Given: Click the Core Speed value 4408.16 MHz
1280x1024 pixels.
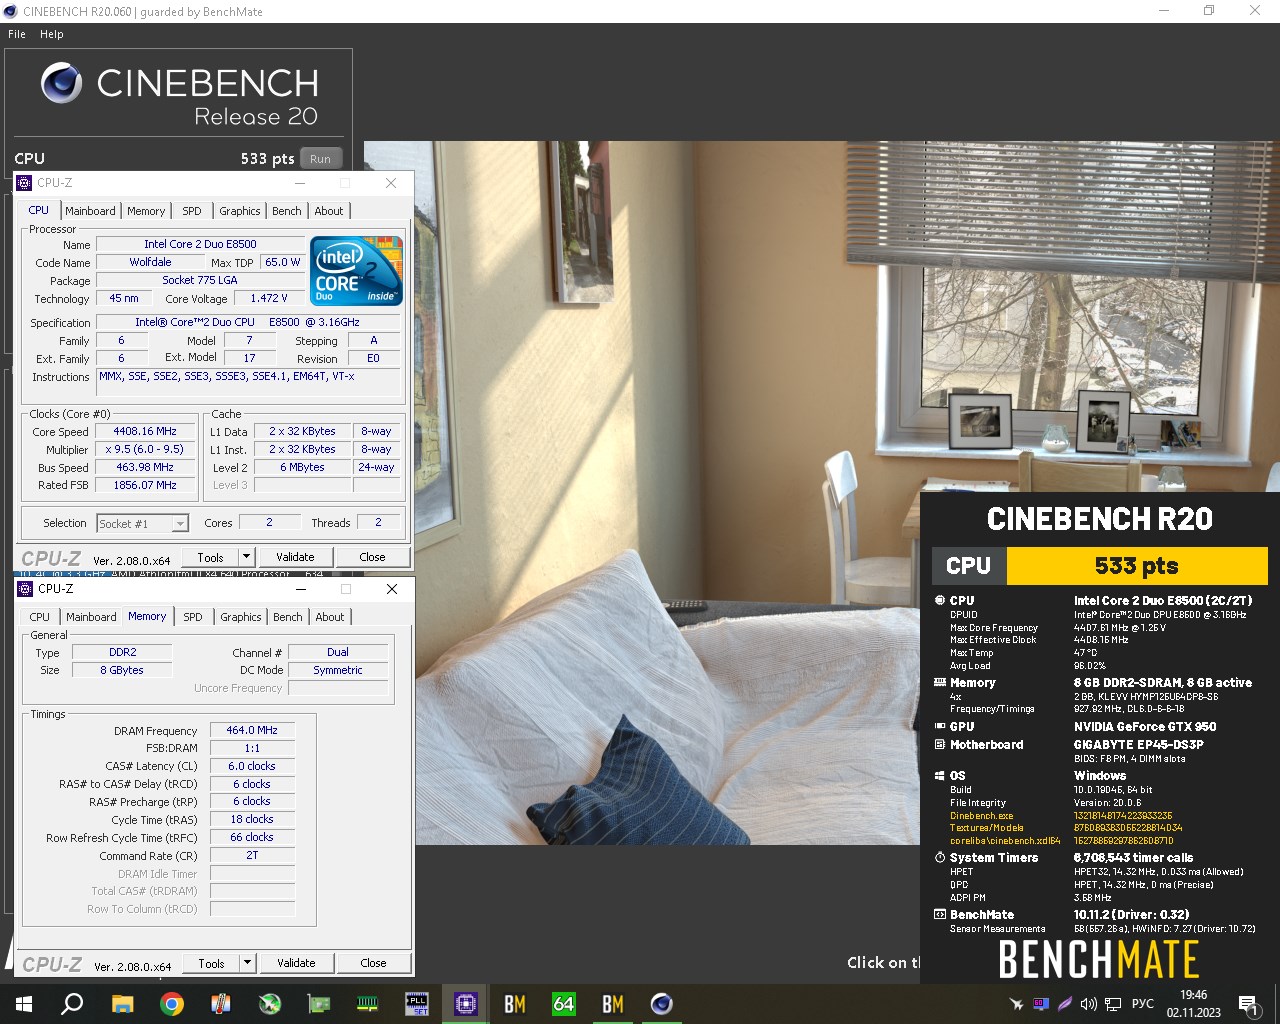Looking at the screenshot, I should [144, 431].
